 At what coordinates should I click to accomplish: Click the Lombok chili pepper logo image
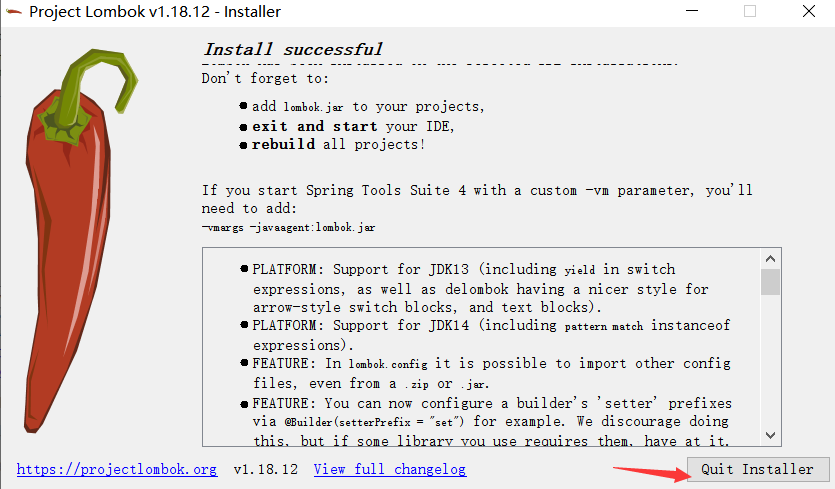(x=78, y=240)
